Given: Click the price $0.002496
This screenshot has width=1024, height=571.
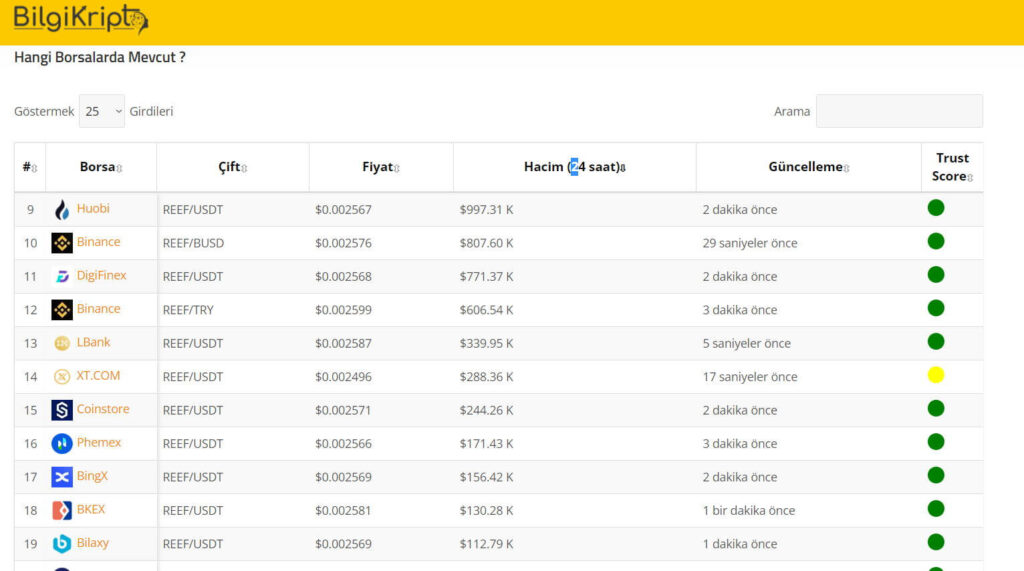Looking at the screenshot, I should pyautogui.click(x=344, y=377).
